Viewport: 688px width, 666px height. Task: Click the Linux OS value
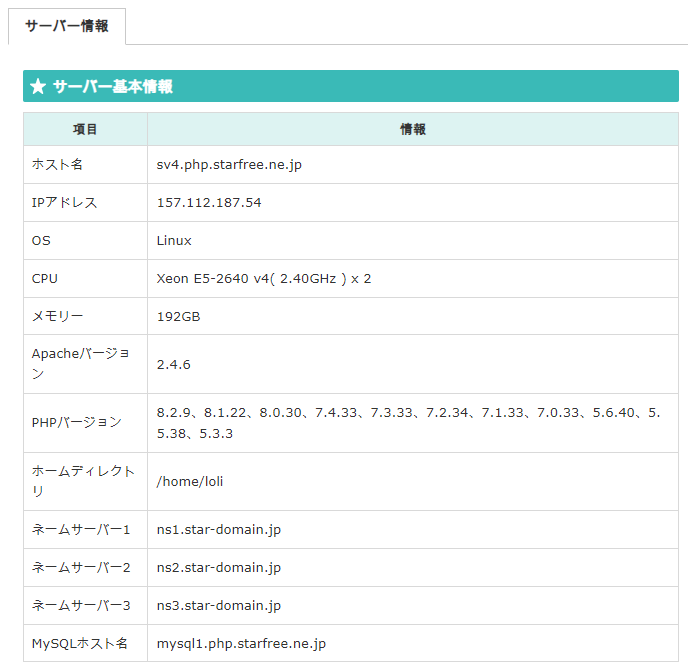pos(174,241)
